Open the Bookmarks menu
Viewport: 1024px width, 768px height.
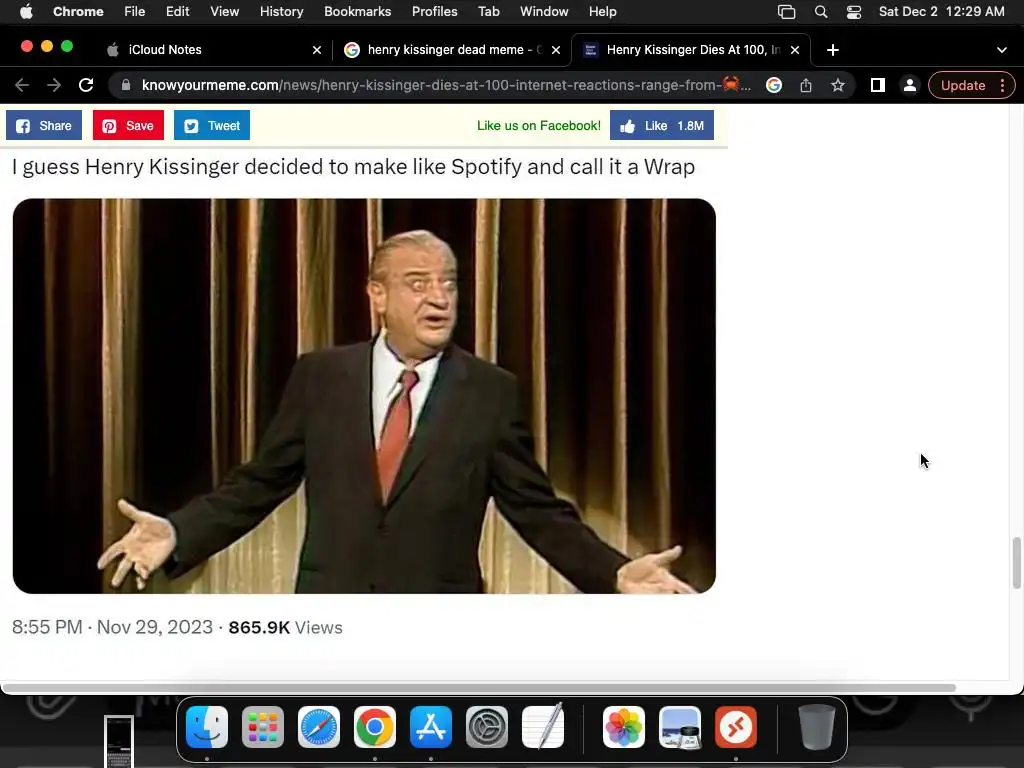click(357, 11)
